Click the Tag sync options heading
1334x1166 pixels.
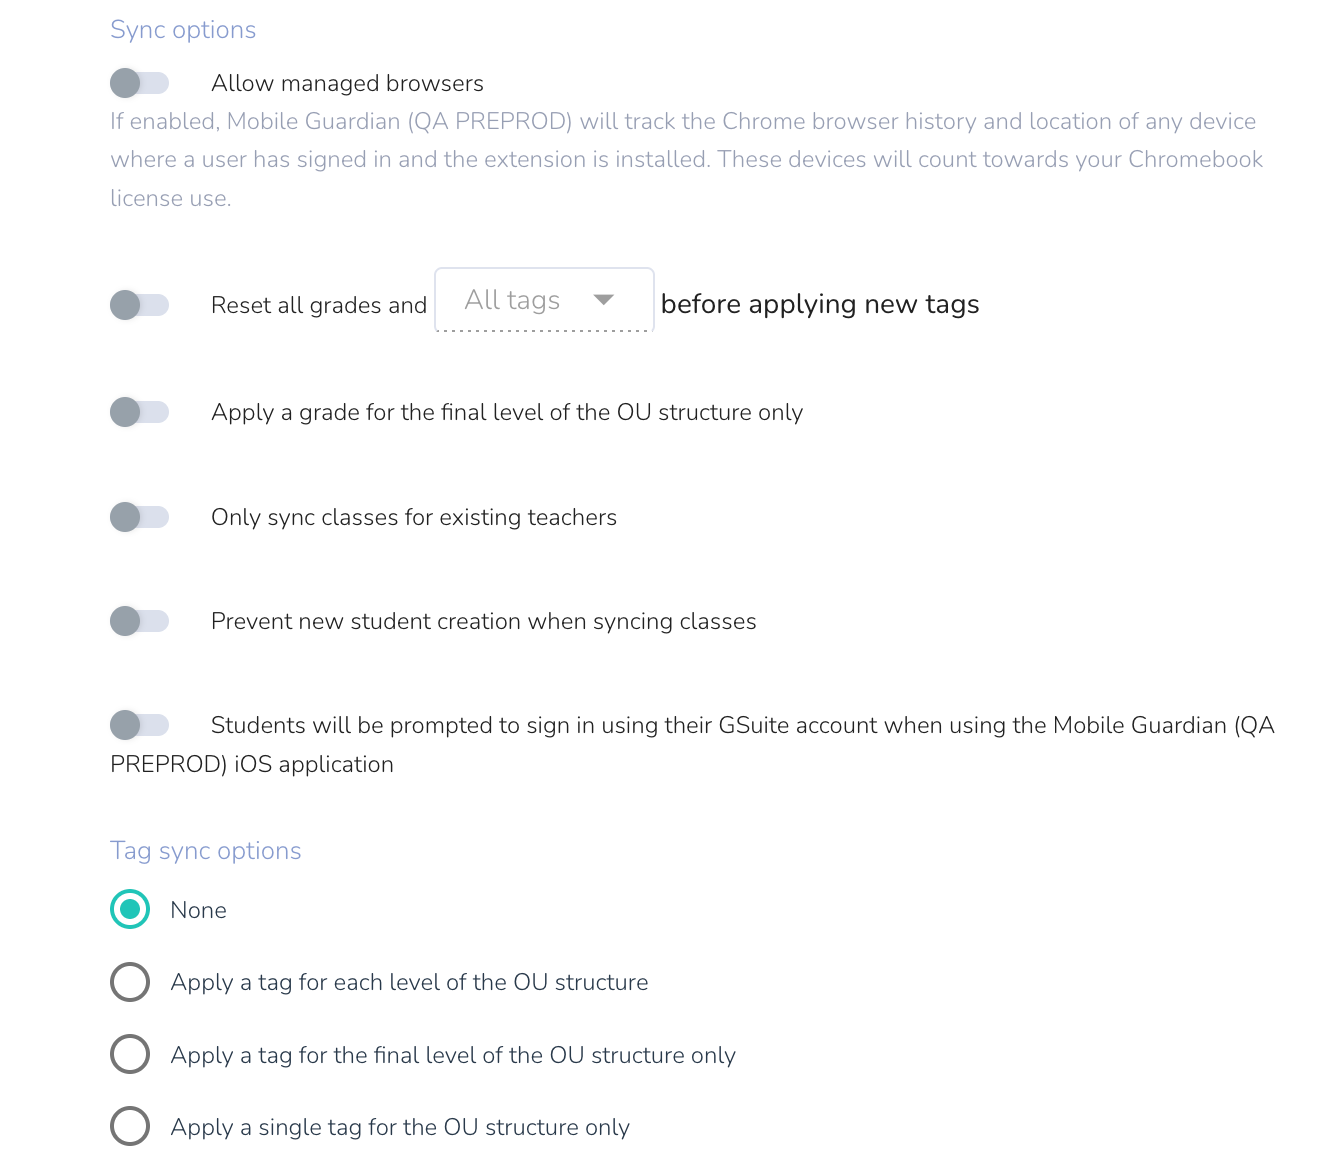(x=205, y=851)
